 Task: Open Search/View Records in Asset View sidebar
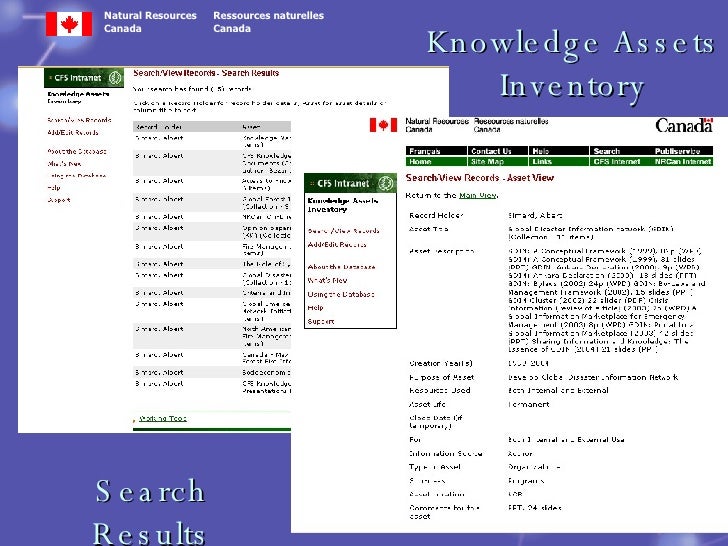click(343, 231)
